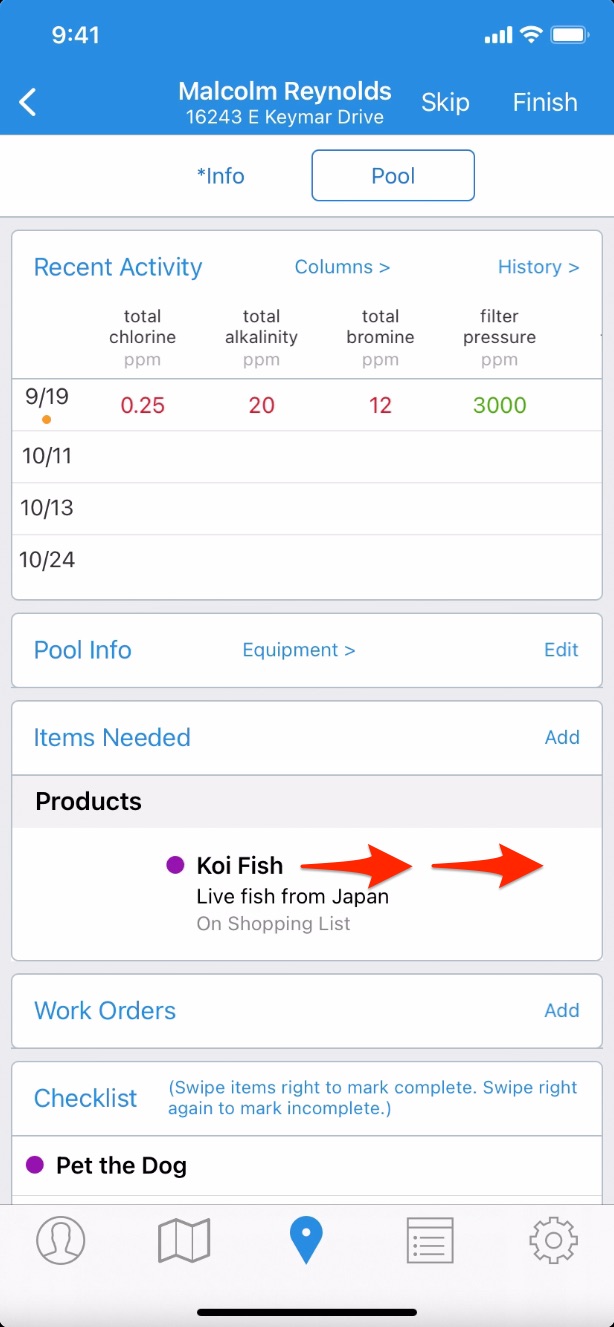Edit the Pool Info section
614x1327 pixels.
coord(561,650)
